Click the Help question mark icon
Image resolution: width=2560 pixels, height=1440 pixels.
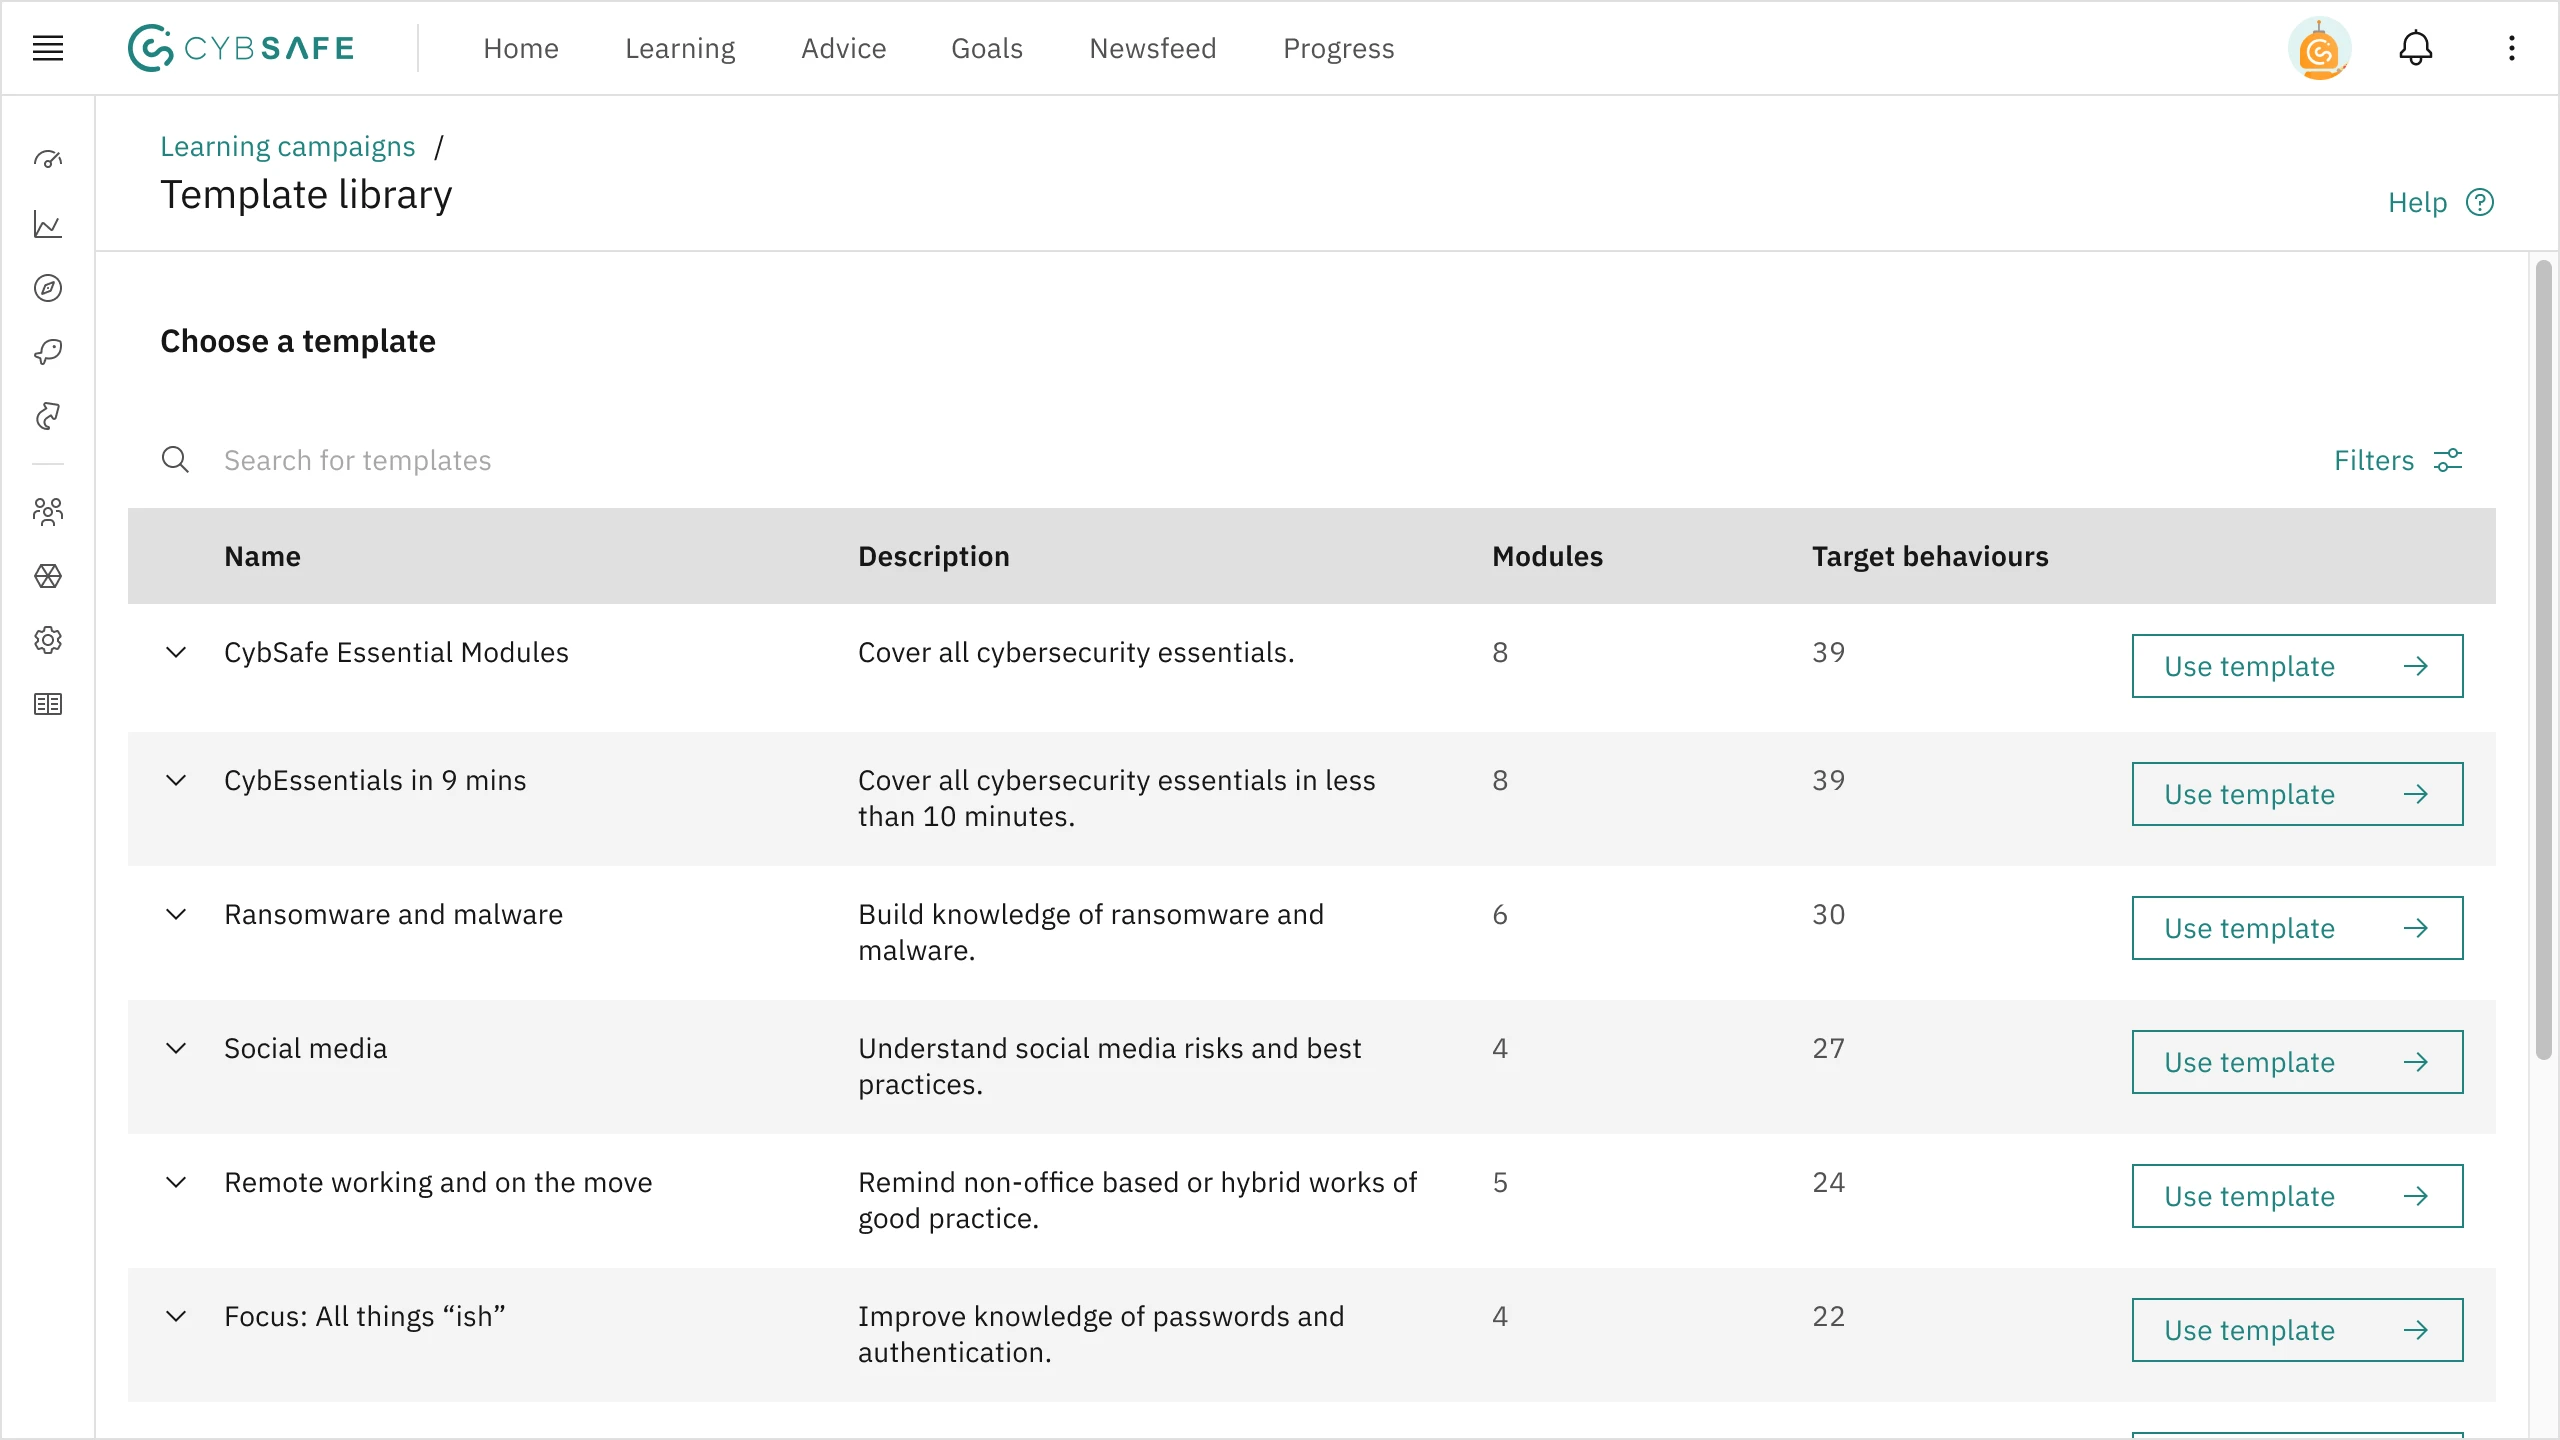[2480, 203]
